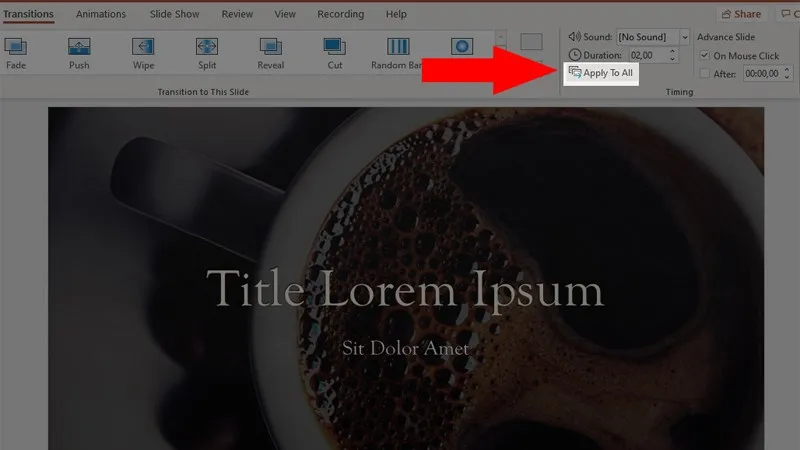Click the Duration spinner arrows

[x=673, y=55]
